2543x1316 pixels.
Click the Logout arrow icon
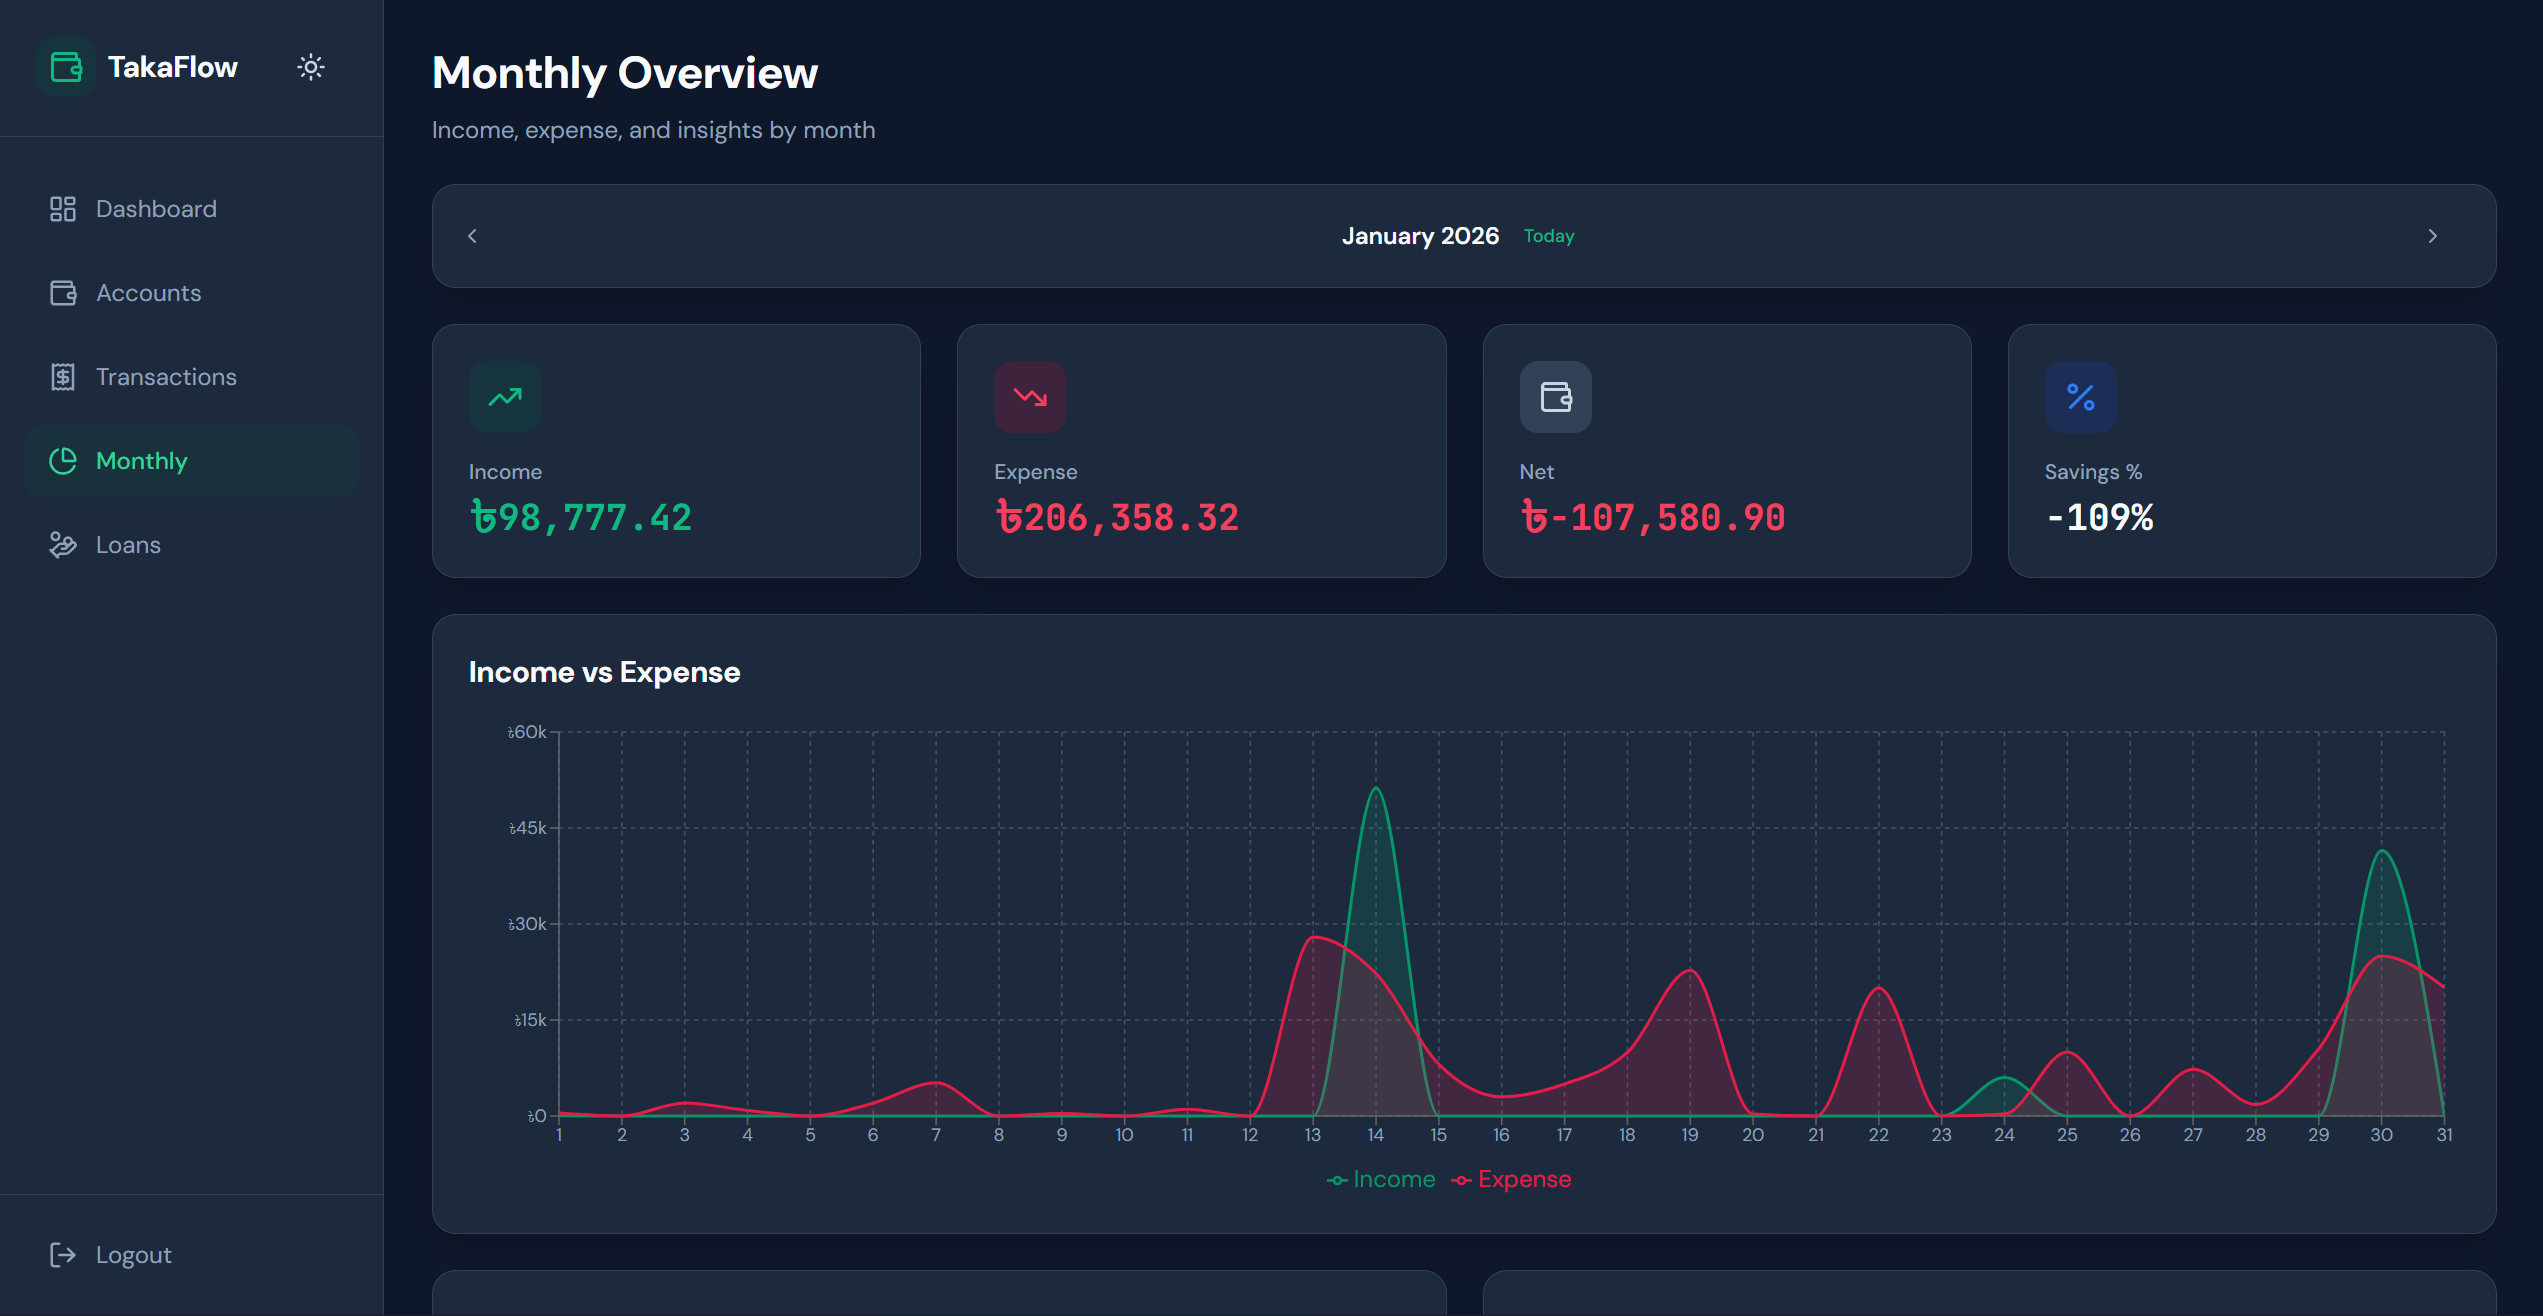(x=63, y=1255)
